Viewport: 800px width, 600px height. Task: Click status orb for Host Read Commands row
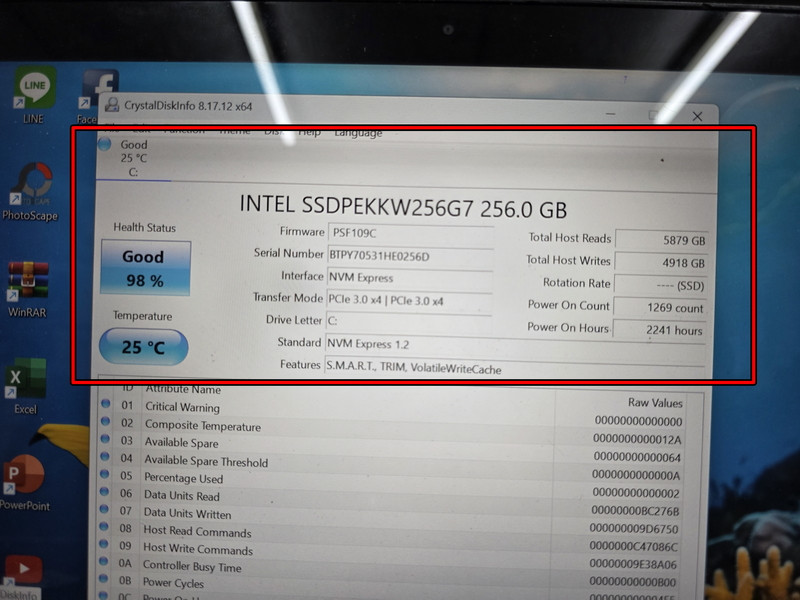[x=104, y=527]
